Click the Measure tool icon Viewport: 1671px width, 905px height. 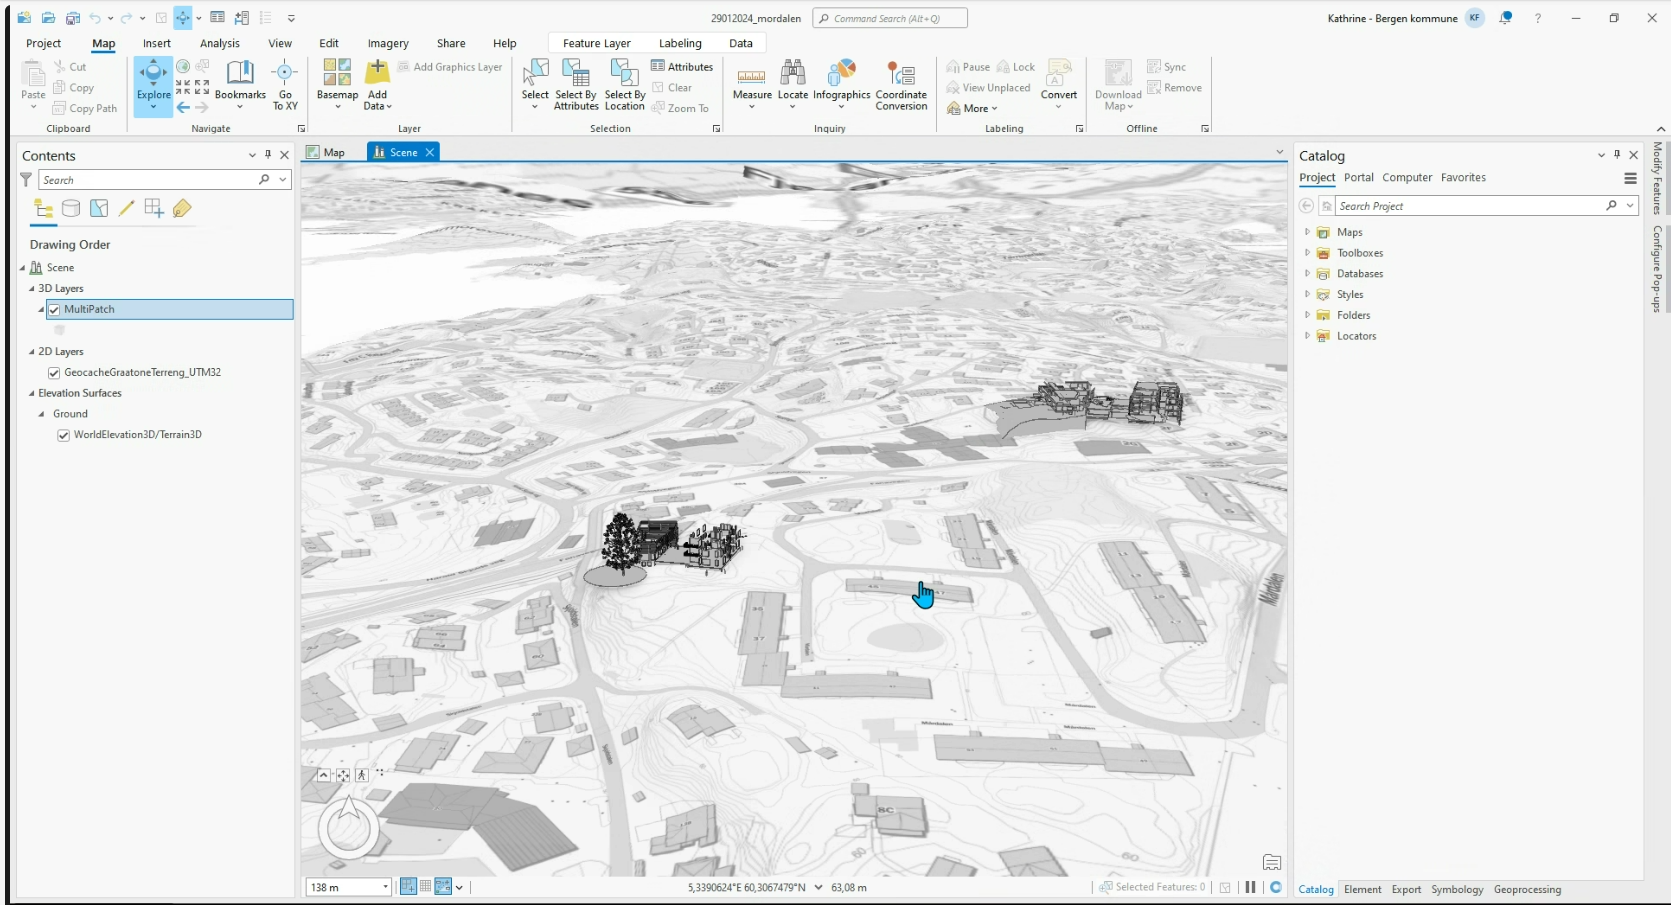(751, 75)
